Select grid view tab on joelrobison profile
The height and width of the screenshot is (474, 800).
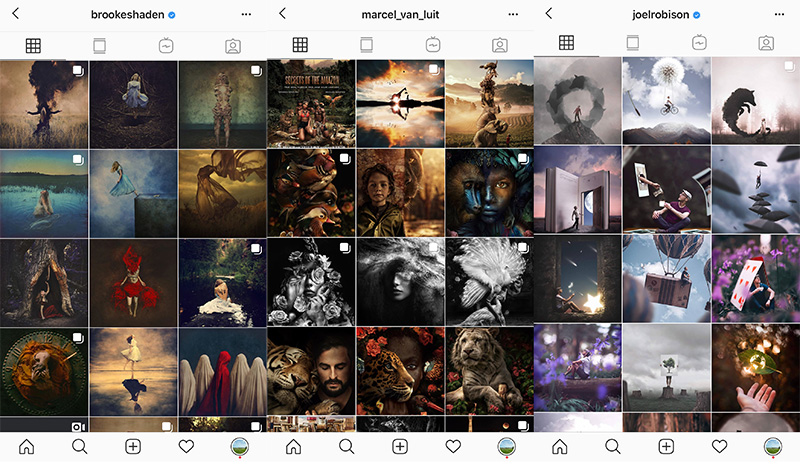click(x=566, y=43)
